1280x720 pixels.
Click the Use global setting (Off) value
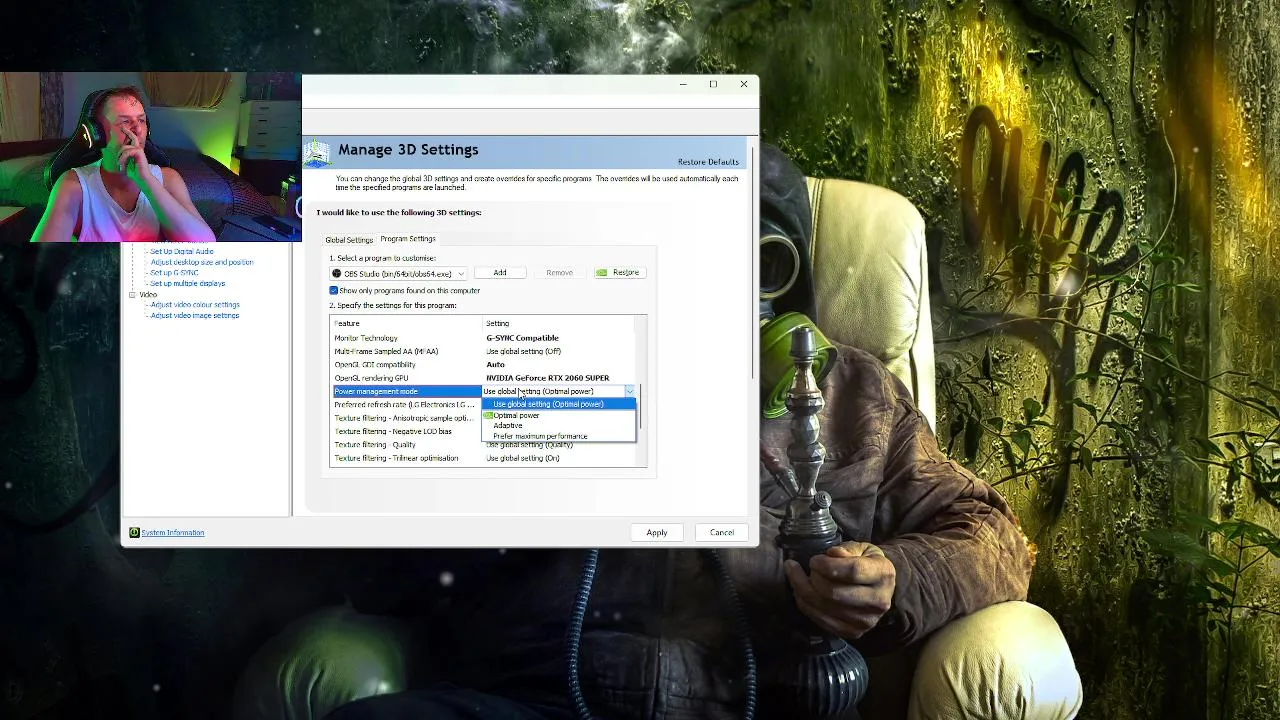click(x=524, y=351)
